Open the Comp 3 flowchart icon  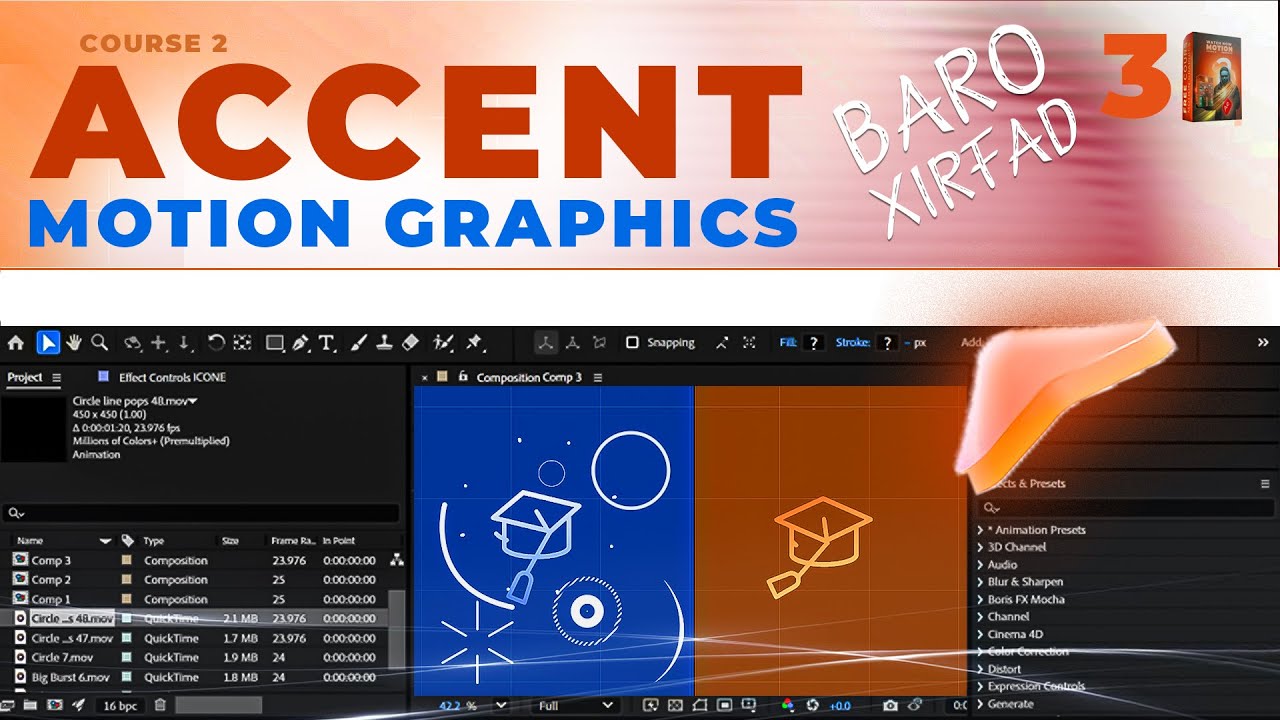point(397,560)
